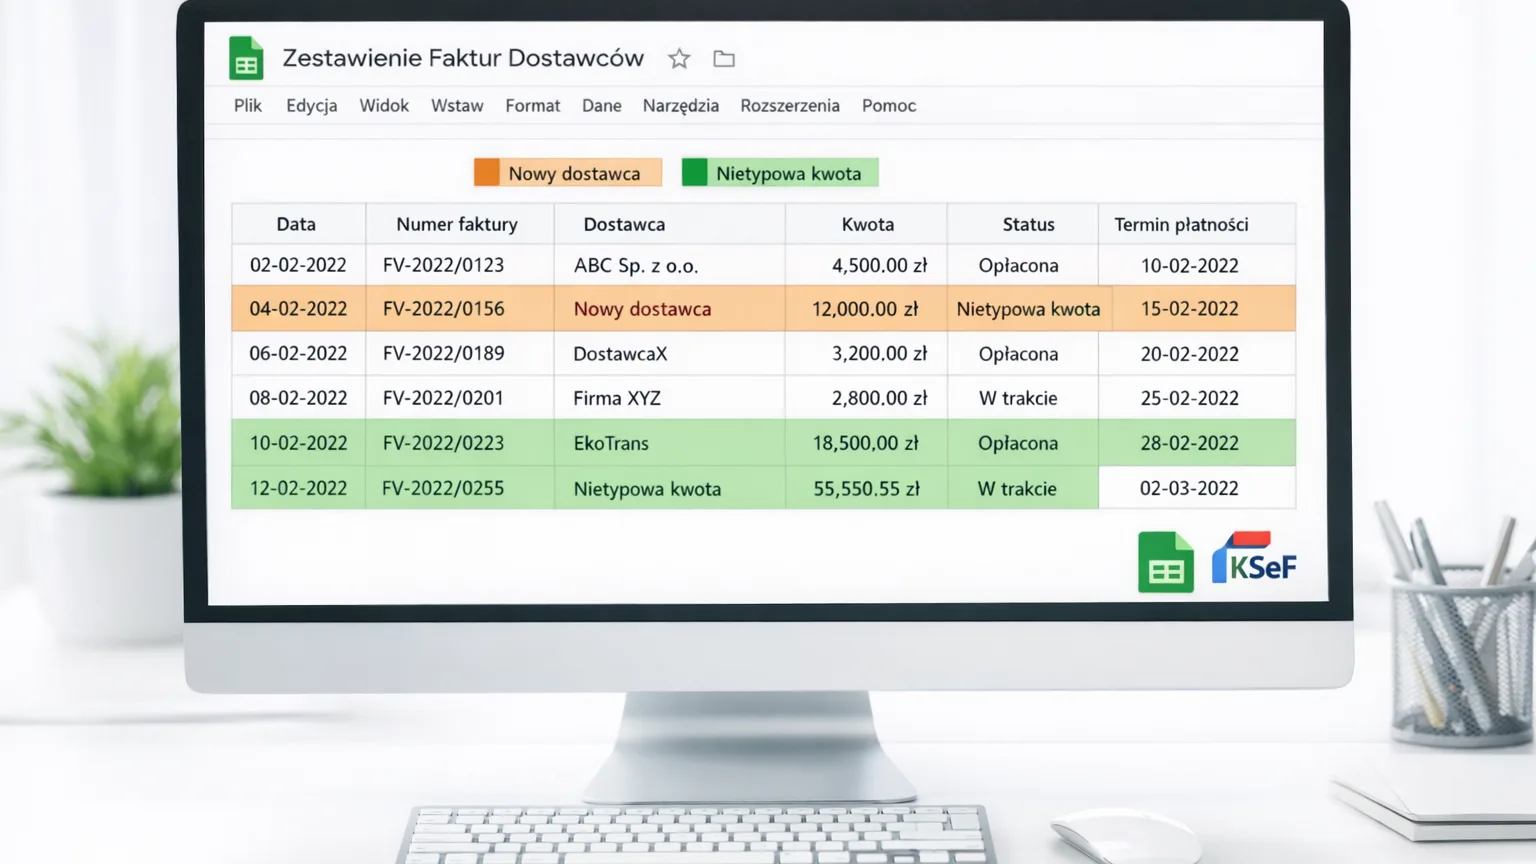Viewport: 1536px width, 864px height.
Task: Open the Wstaw menu
Action: coord(457,105)
